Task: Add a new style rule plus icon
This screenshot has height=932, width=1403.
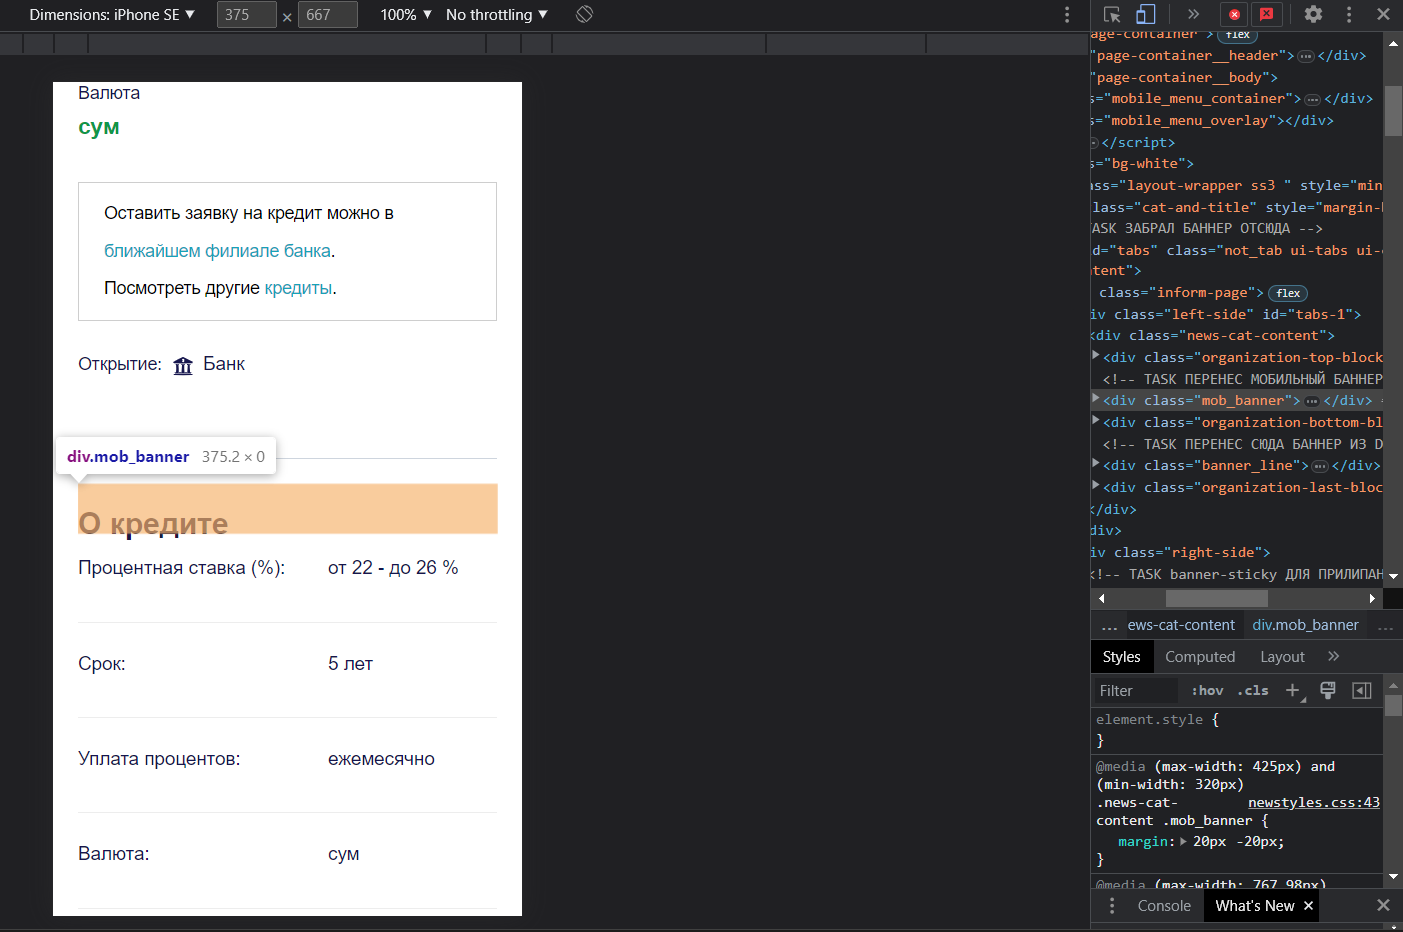Action: pyautogui.click(x=1293, y=691)
